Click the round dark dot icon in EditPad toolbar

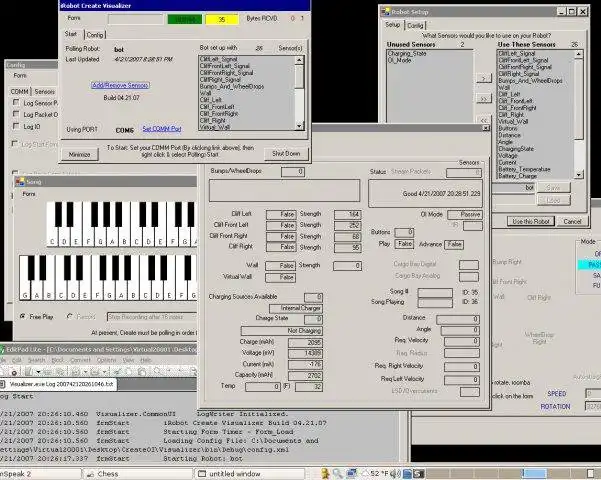[x=14, y=372]
